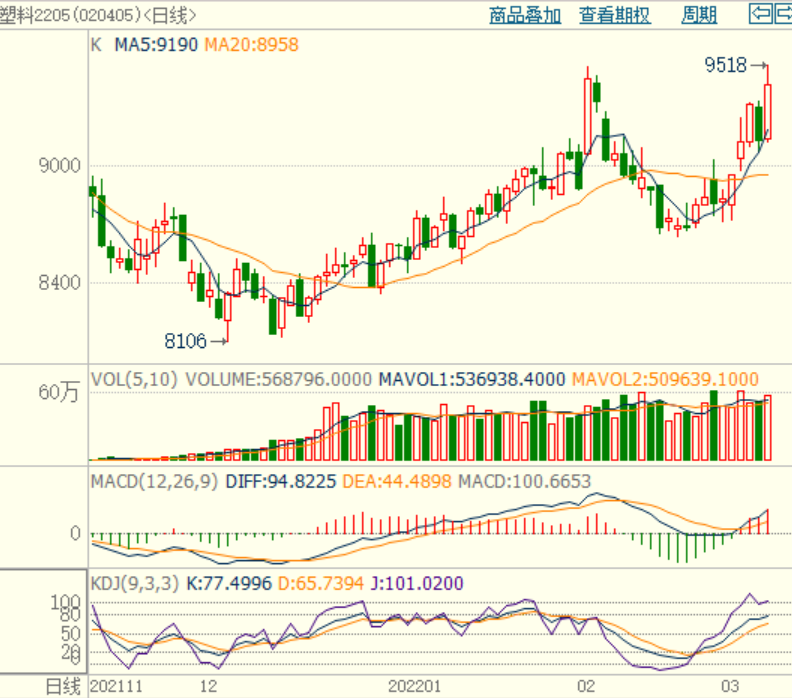Image resolution: width=792 pixels, height=698 pixels.
Task: Select the MAVOL1 volume average label
Action: pyautogui.click(x=472, y=380)
